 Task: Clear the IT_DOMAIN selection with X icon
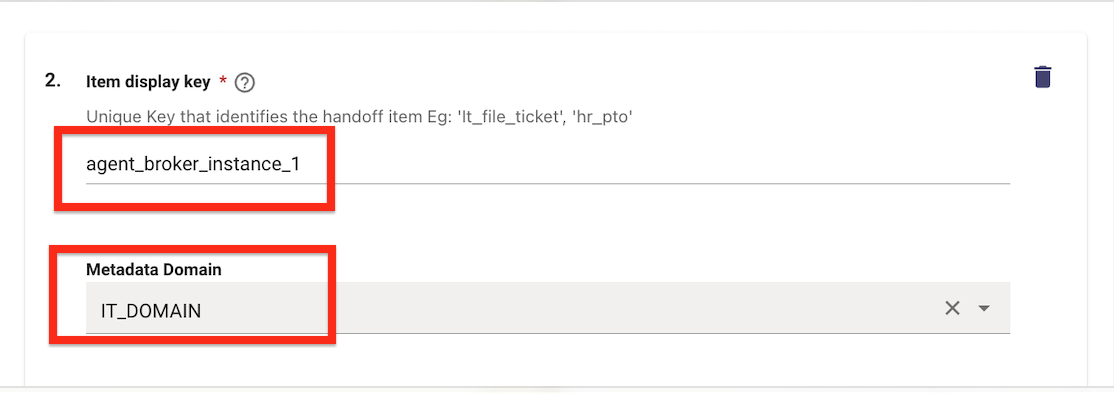[x=952, y=307]
